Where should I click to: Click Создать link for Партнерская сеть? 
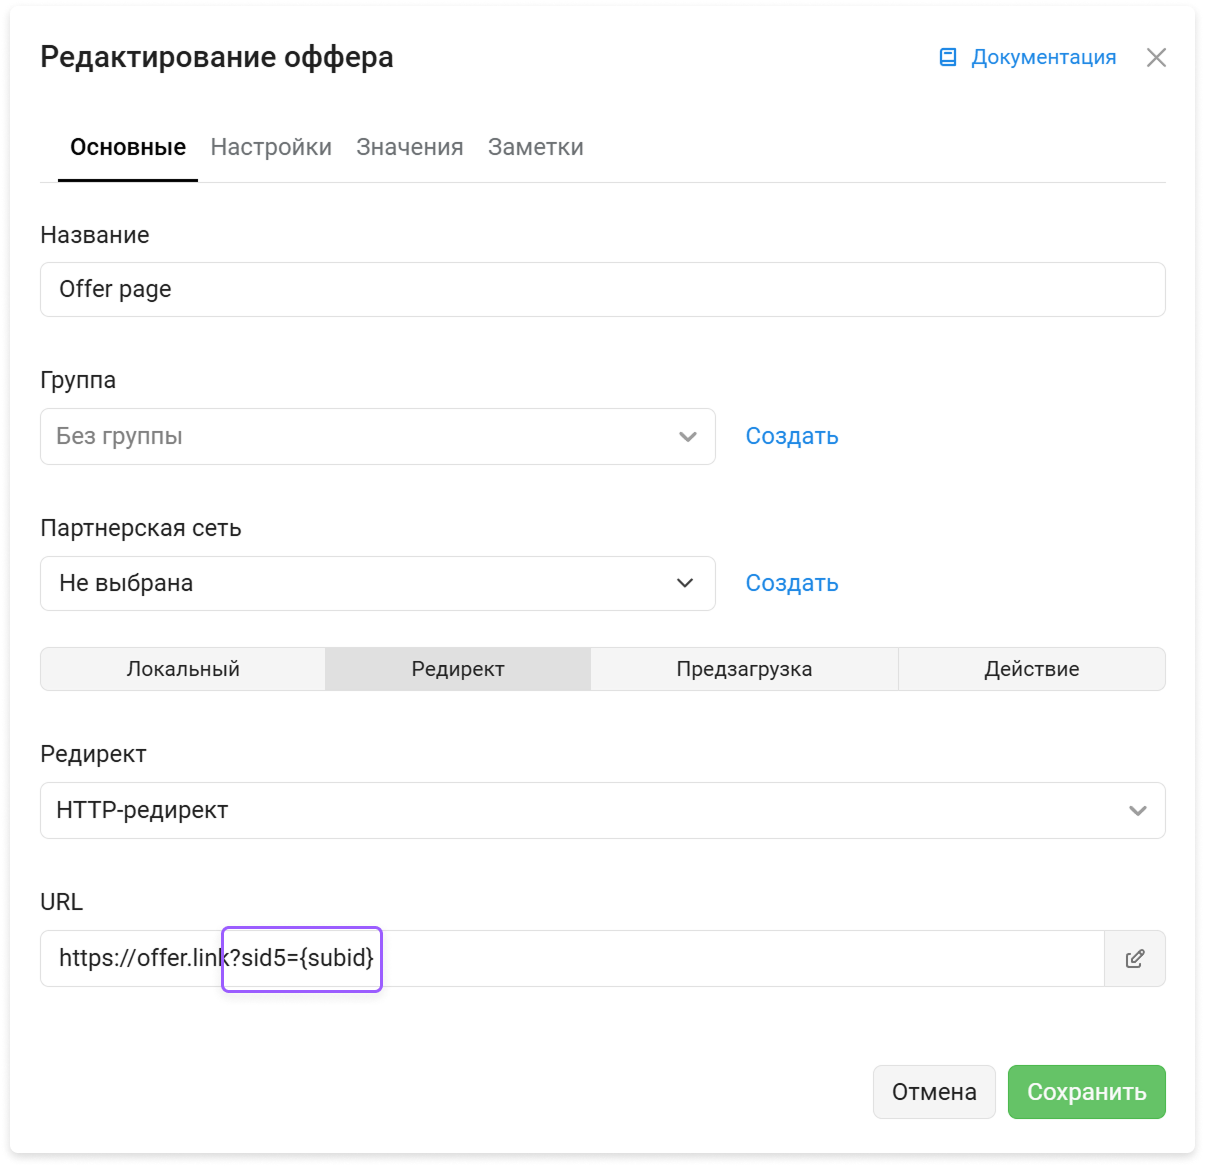[792, 583]
